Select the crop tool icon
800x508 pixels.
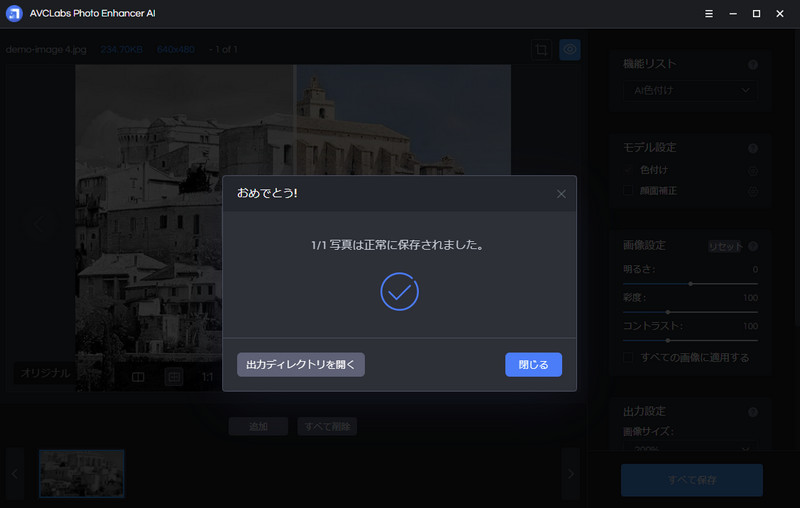pyautogui.click(x=541, y=49)
